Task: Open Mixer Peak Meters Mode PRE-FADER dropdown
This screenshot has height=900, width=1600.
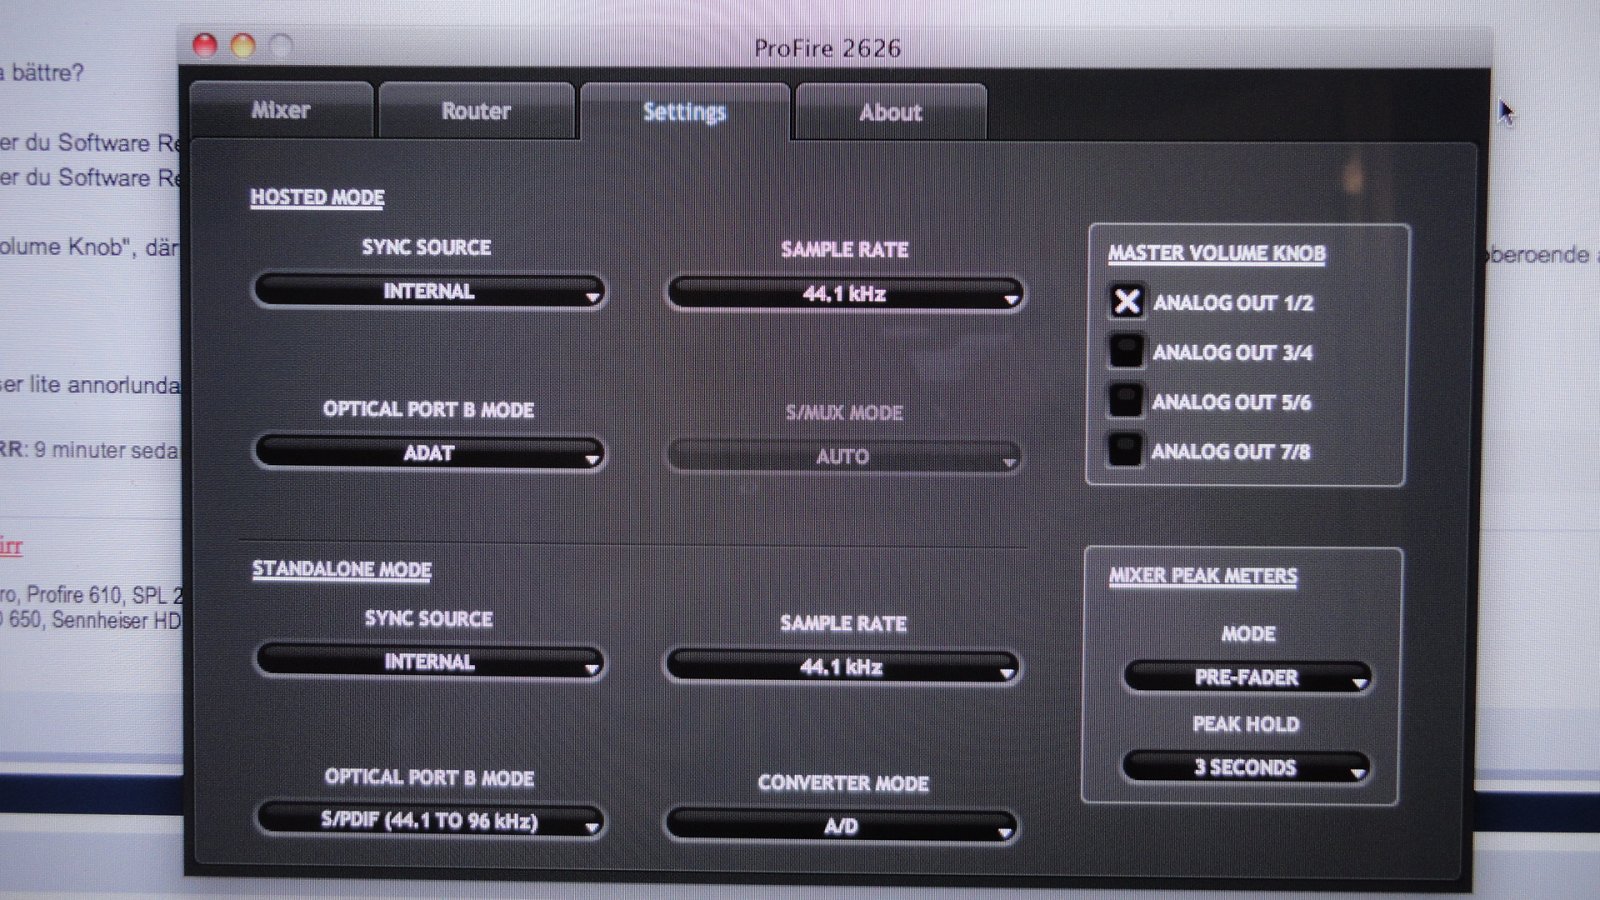Action: point(1247,678)
